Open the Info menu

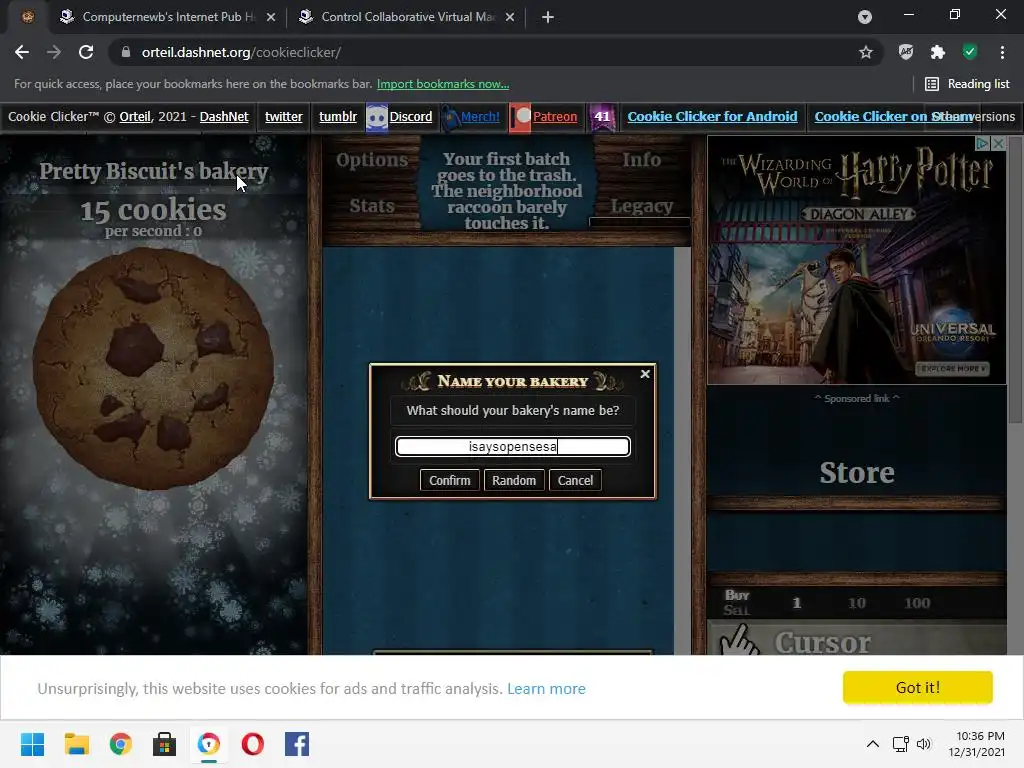(641, 159)
